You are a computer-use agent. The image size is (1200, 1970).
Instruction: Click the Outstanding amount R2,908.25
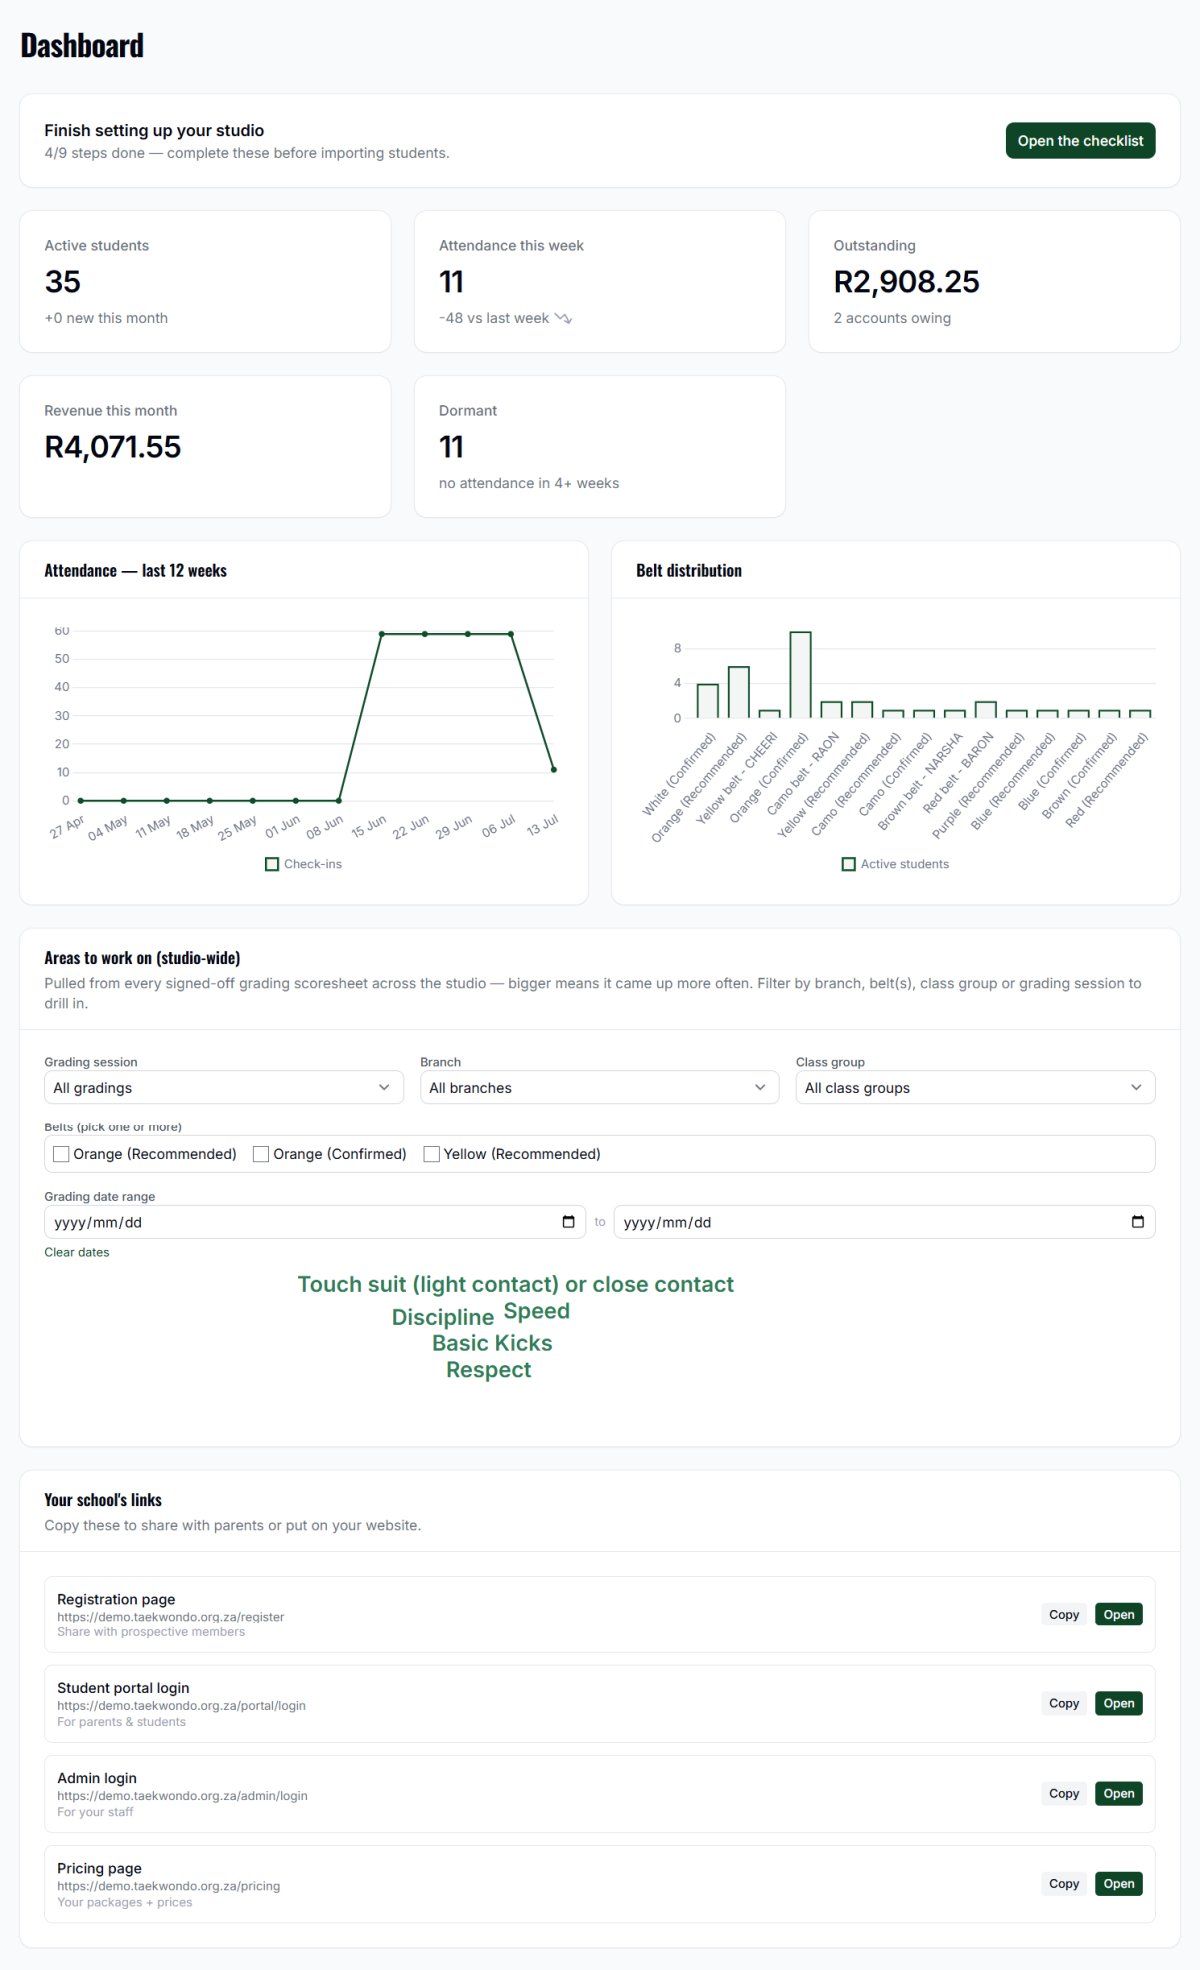point(906,282)
